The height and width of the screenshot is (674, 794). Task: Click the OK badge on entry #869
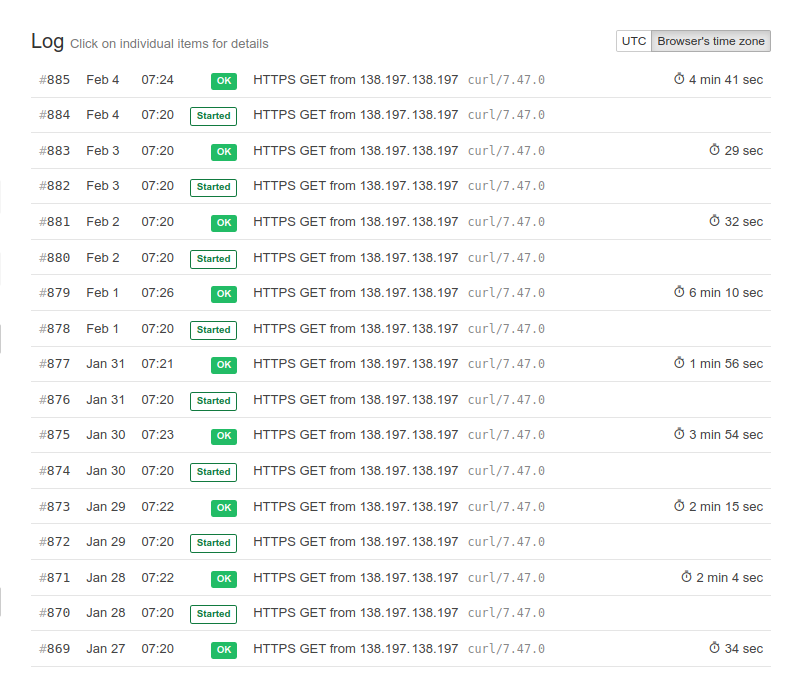(223, 650)
